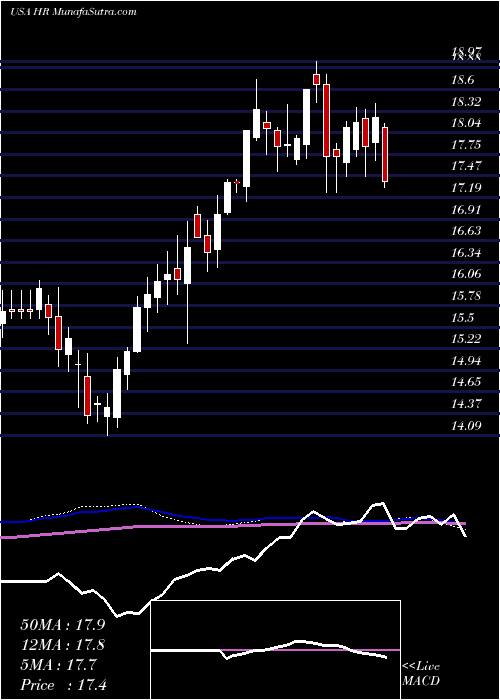
Task: Click the 50MA : 17.9 readout
Action: click(x=65, y=625)
